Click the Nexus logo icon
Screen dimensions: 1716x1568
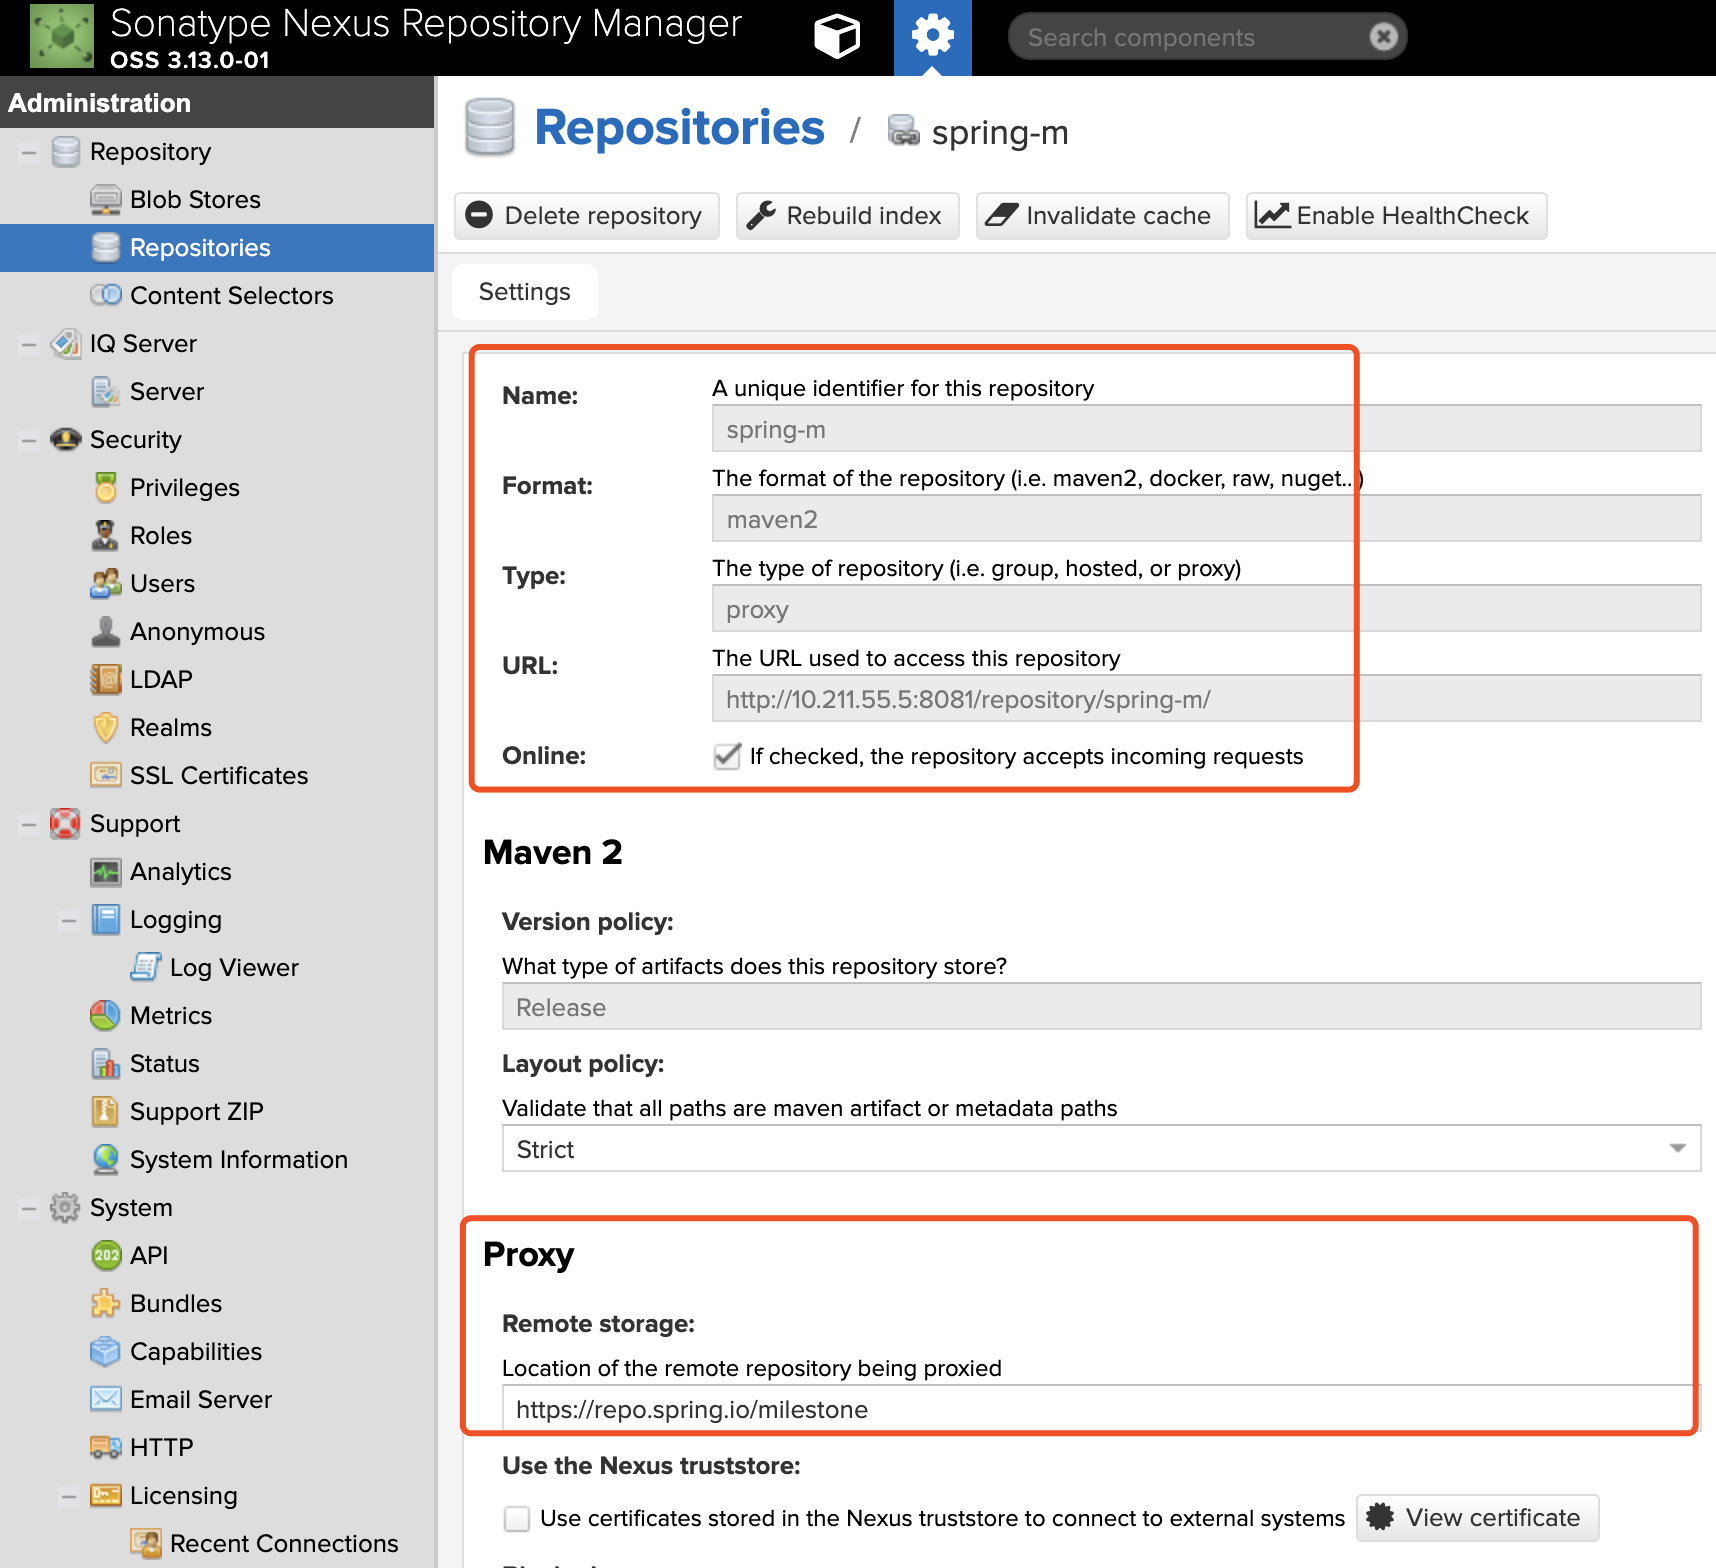pos(62,36)
